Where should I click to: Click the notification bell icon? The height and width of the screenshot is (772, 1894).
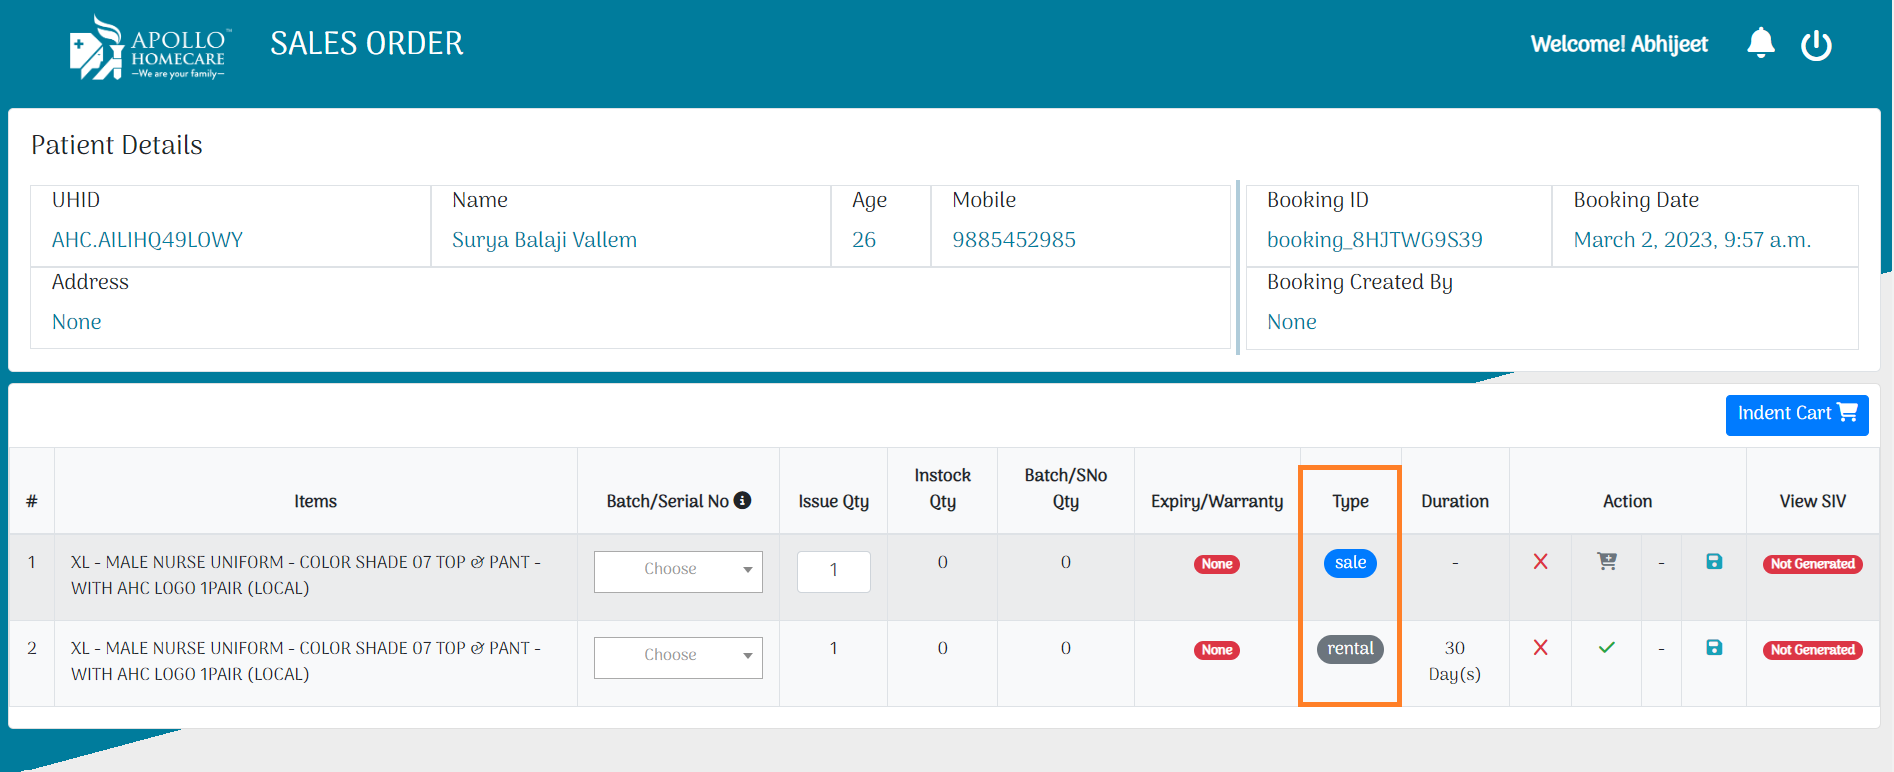1760,43
